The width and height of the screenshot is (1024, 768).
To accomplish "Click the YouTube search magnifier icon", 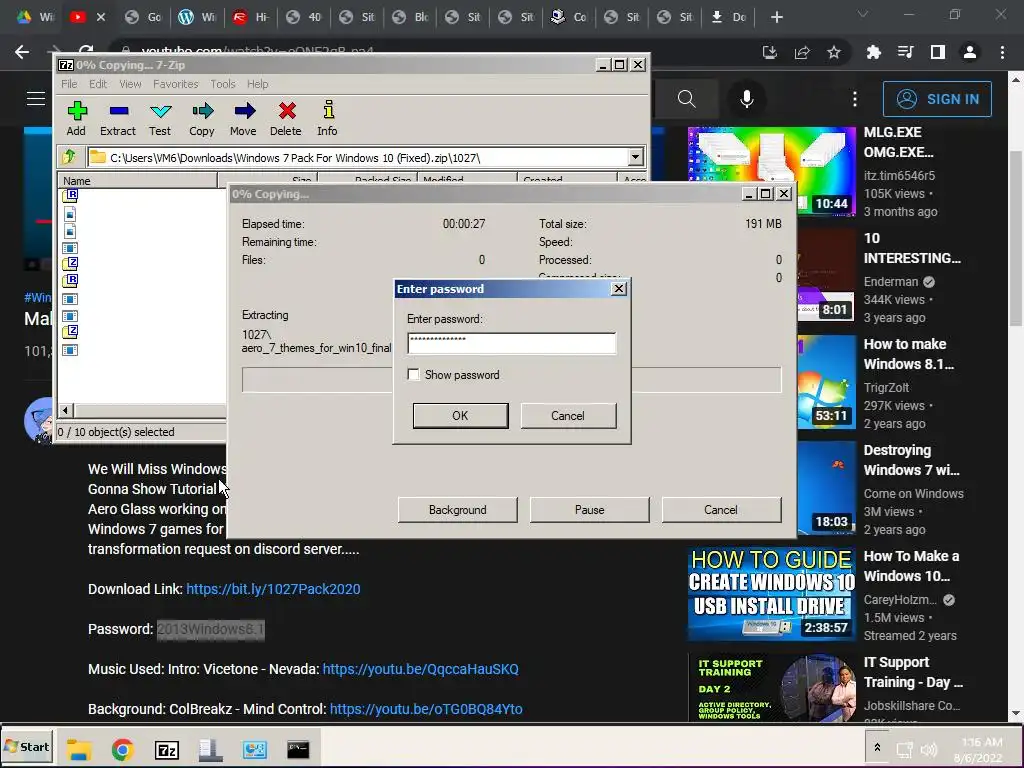I will (x=686, y=99).
